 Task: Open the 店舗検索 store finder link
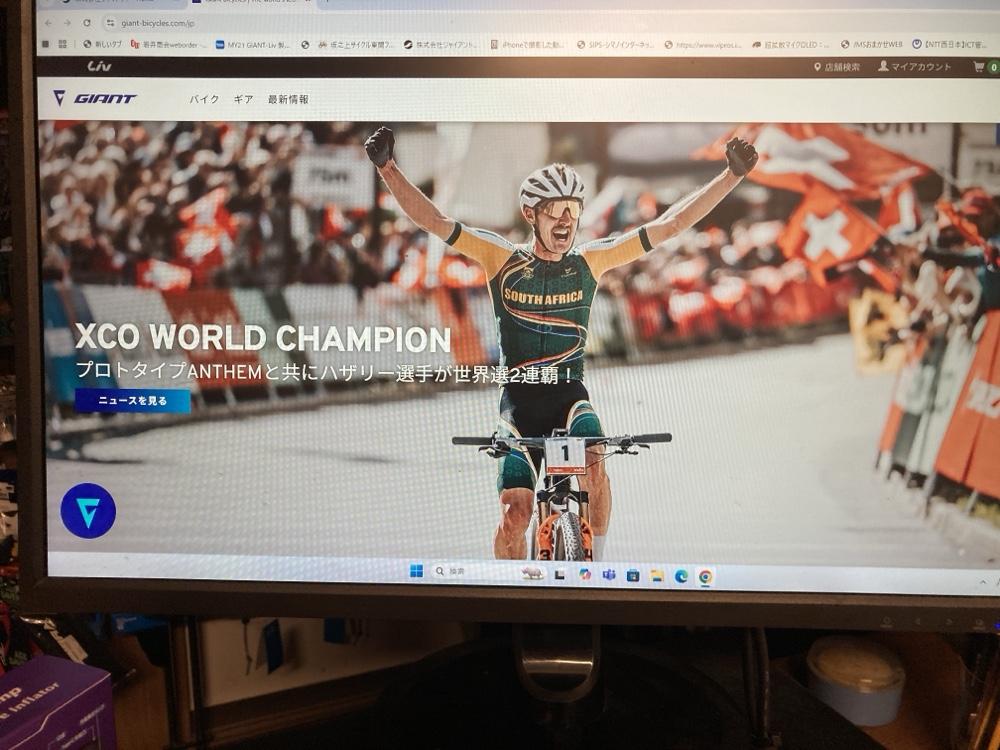[x=836, y=67]
